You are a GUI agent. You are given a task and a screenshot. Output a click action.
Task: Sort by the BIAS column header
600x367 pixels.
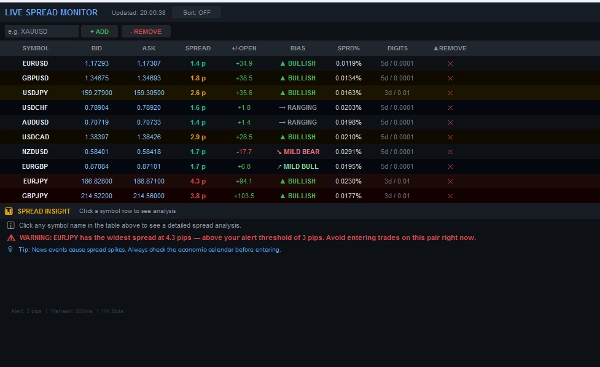pos(298,48)
